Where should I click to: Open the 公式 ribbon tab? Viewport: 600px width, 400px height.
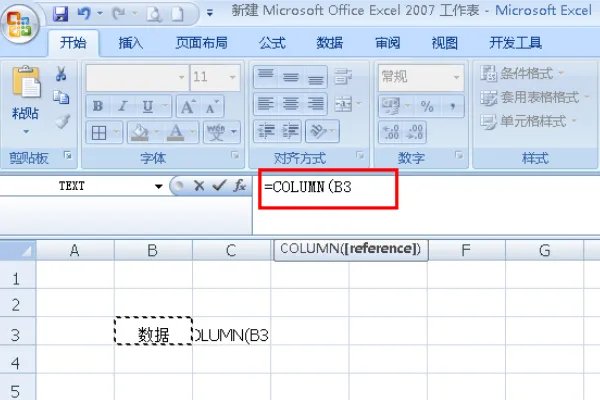point(272,43)
